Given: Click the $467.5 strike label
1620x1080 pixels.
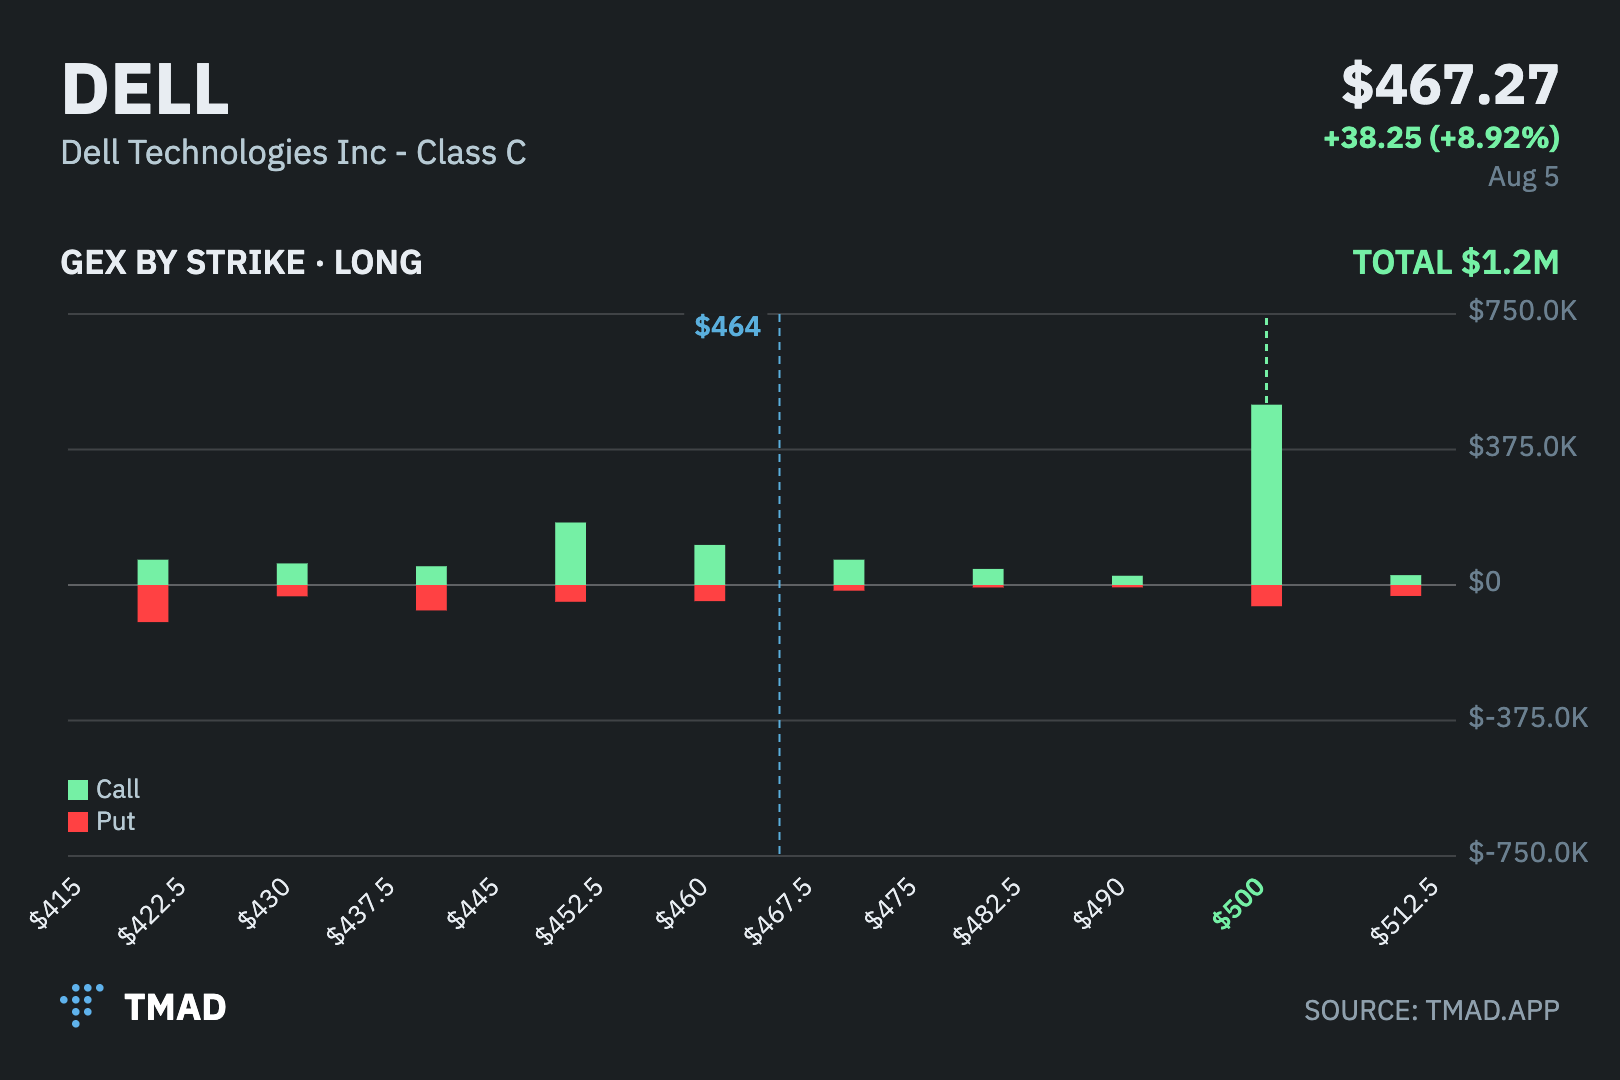Looking at the screenshot, I should (x=778, y=910).
